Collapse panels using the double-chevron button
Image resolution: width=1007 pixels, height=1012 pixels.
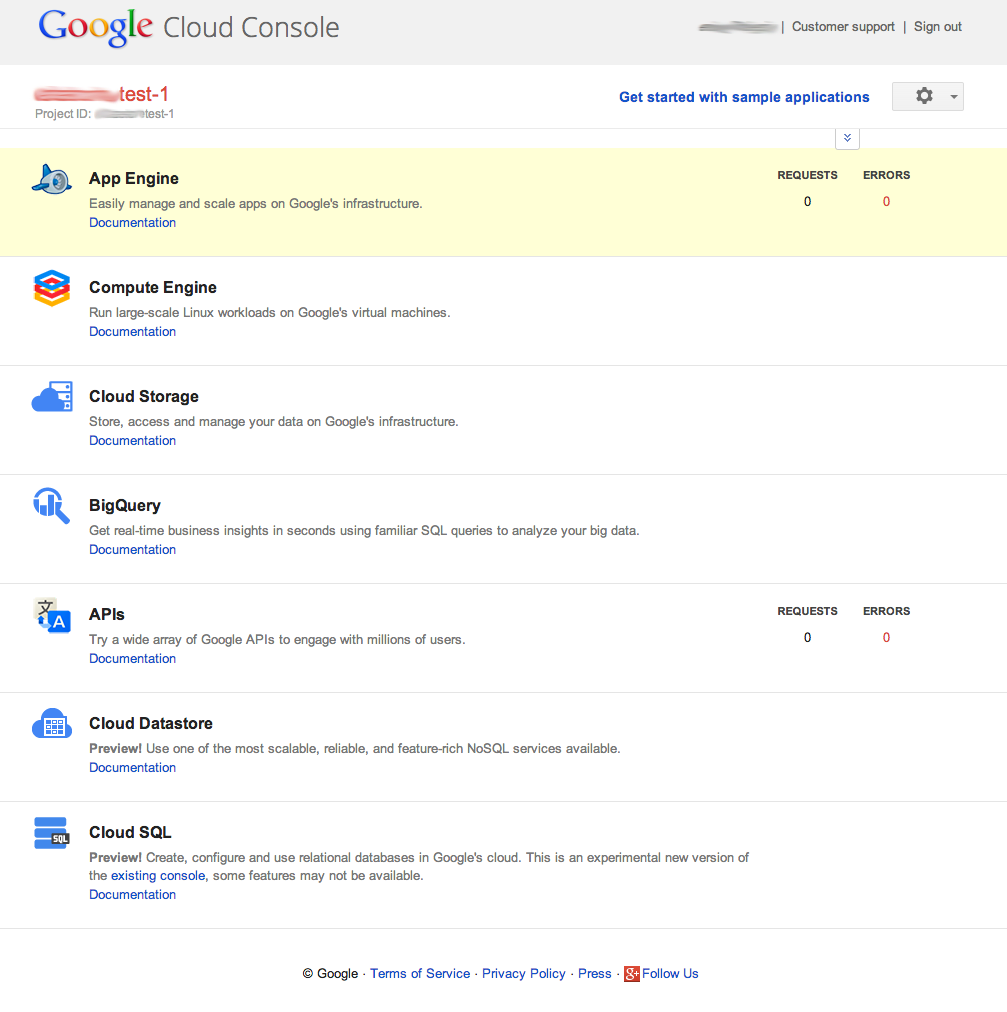click(847, 137)
